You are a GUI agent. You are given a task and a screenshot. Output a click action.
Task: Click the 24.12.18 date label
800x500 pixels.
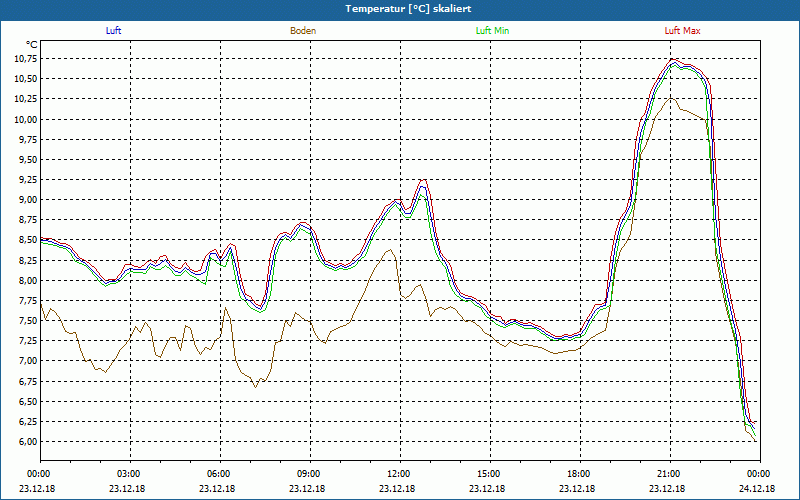(757, 488)
